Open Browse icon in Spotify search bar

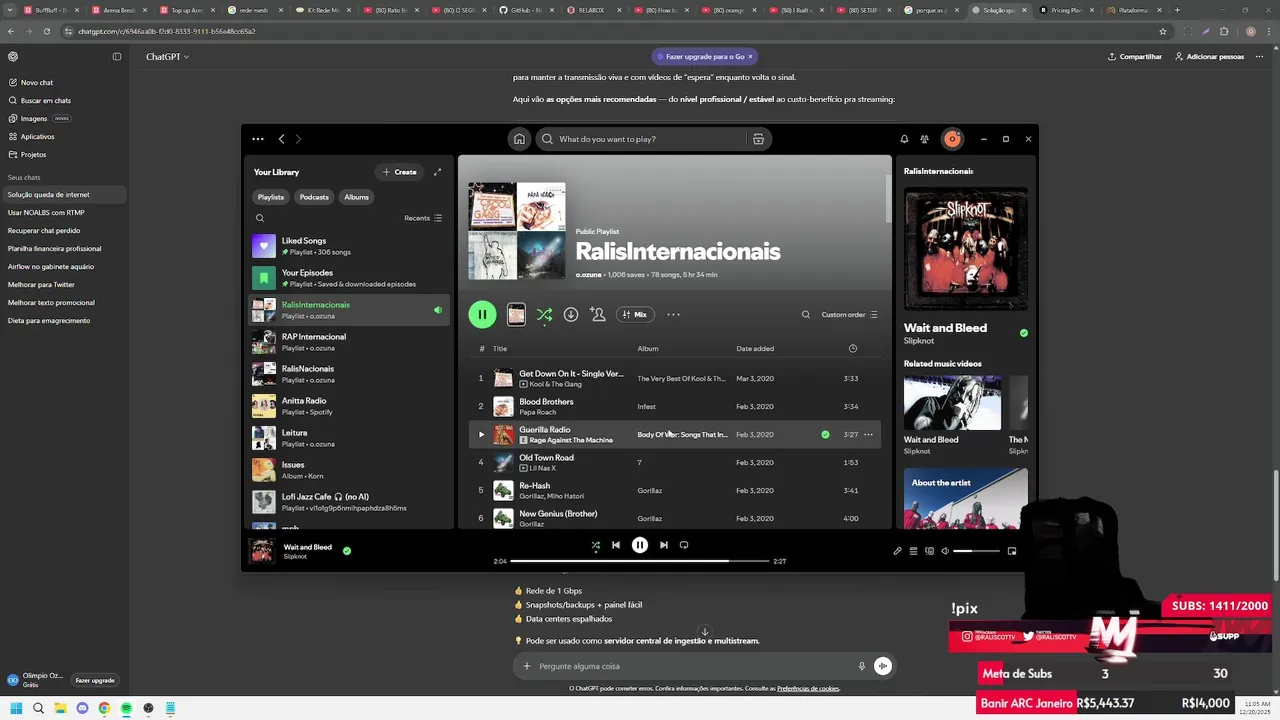coord(758,139)
